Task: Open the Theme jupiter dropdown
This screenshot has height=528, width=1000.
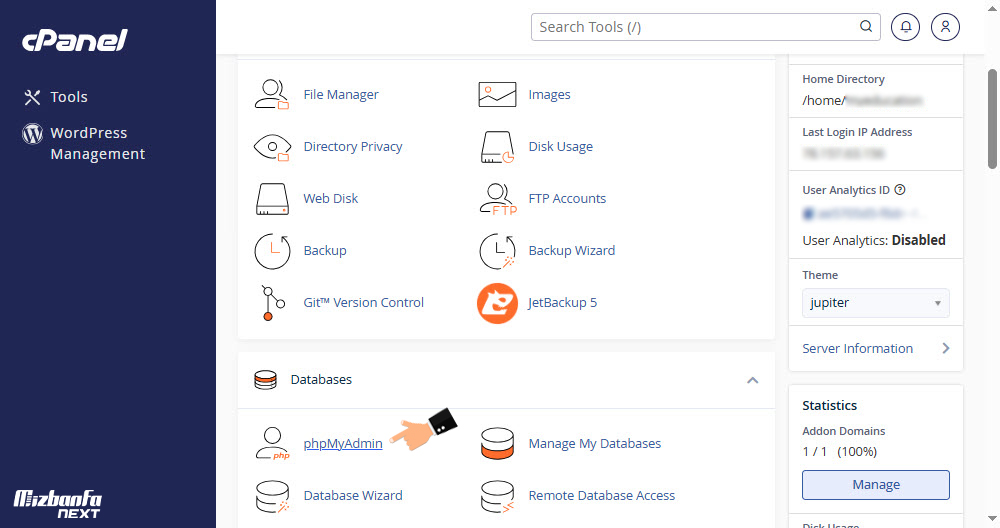Action: coord(875,302)
